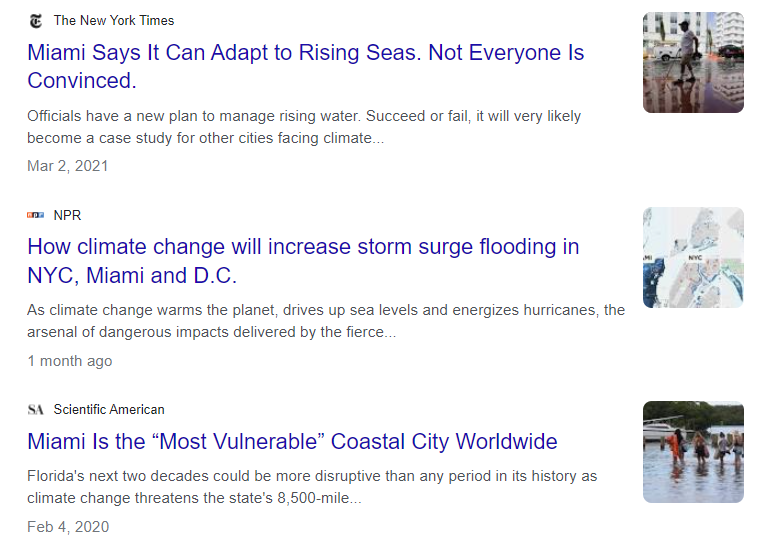
Task: Click the Scientific American source label
Action: 109,409
